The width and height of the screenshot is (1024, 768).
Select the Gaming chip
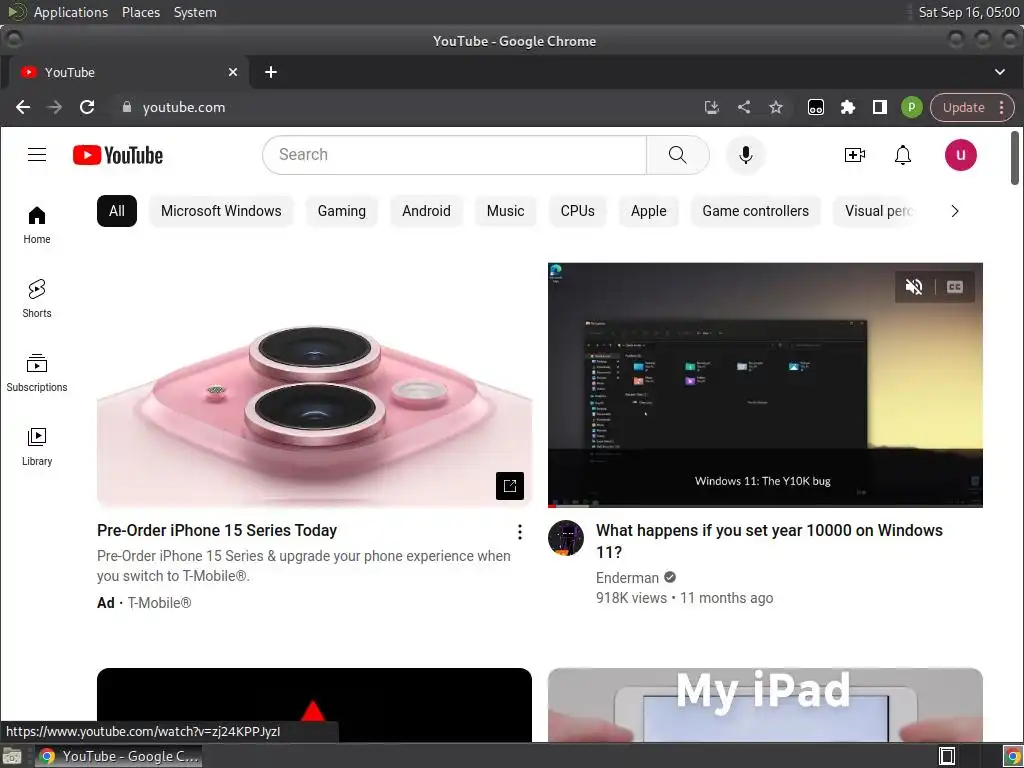click(x=342, y=211)
